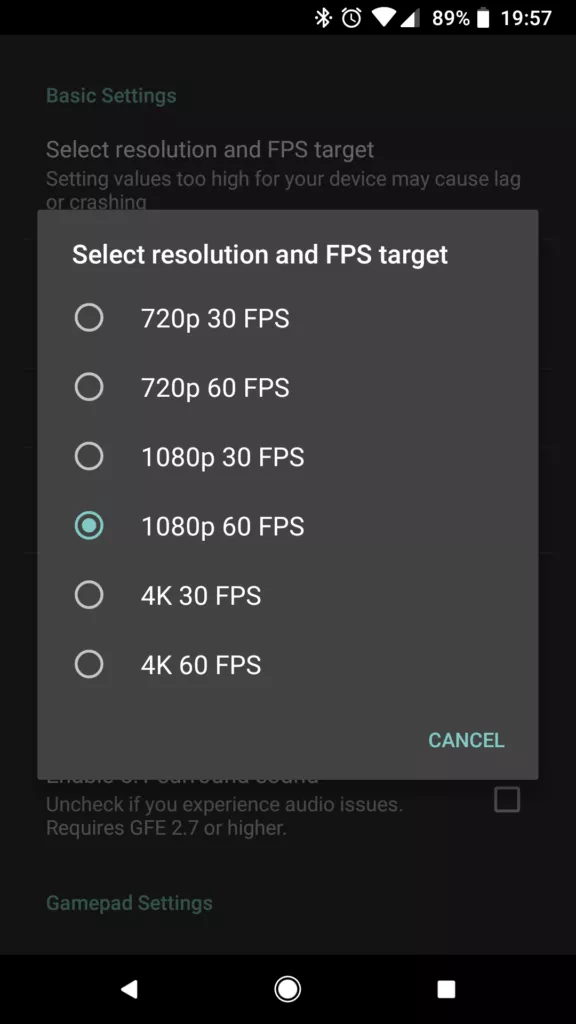This screenshot has height=1024, width=576.
Task: Select the 4K 30 FPS radio button
Action: point(89,595)
